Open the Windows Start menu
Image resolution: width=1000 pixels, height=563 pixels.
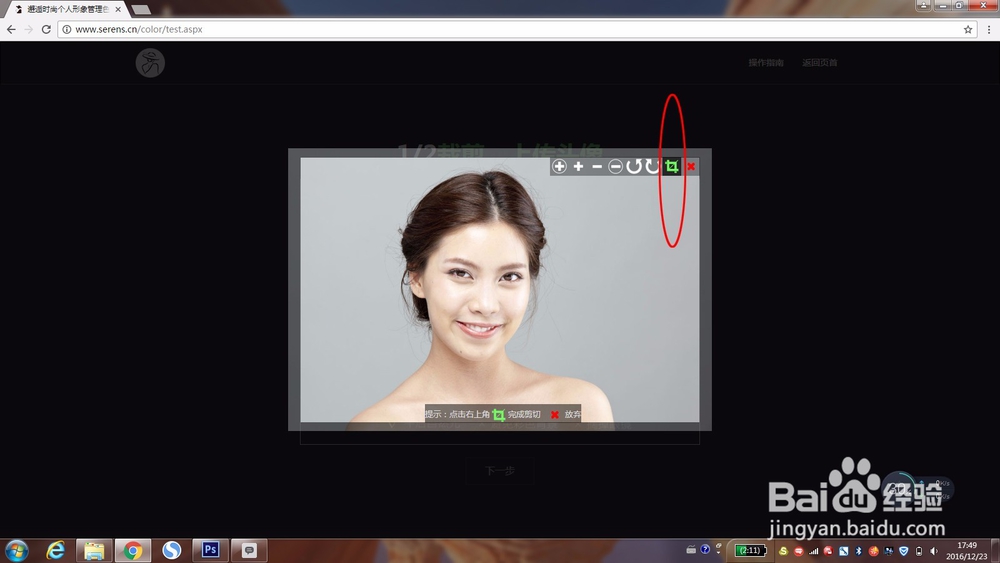click(17, 550)
